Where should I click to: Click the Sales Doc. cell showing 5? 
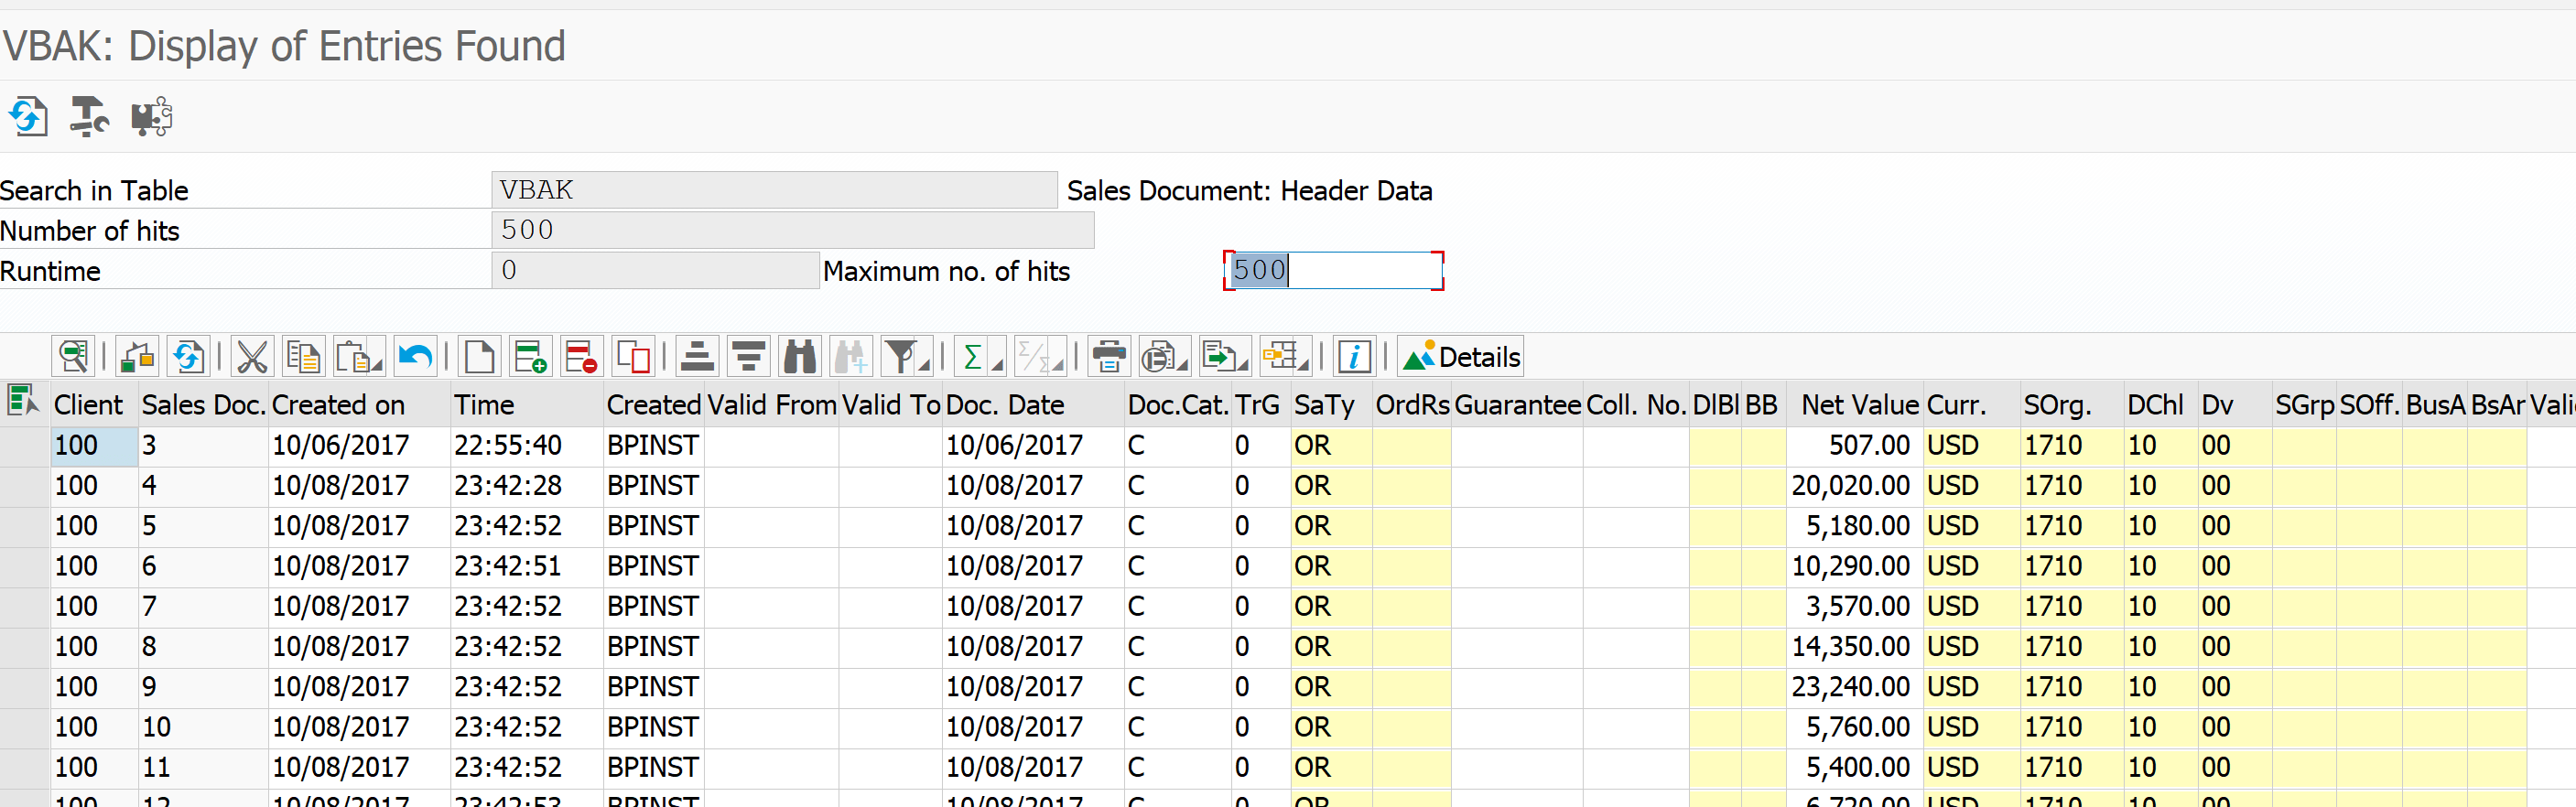click(x=204, y=526)
